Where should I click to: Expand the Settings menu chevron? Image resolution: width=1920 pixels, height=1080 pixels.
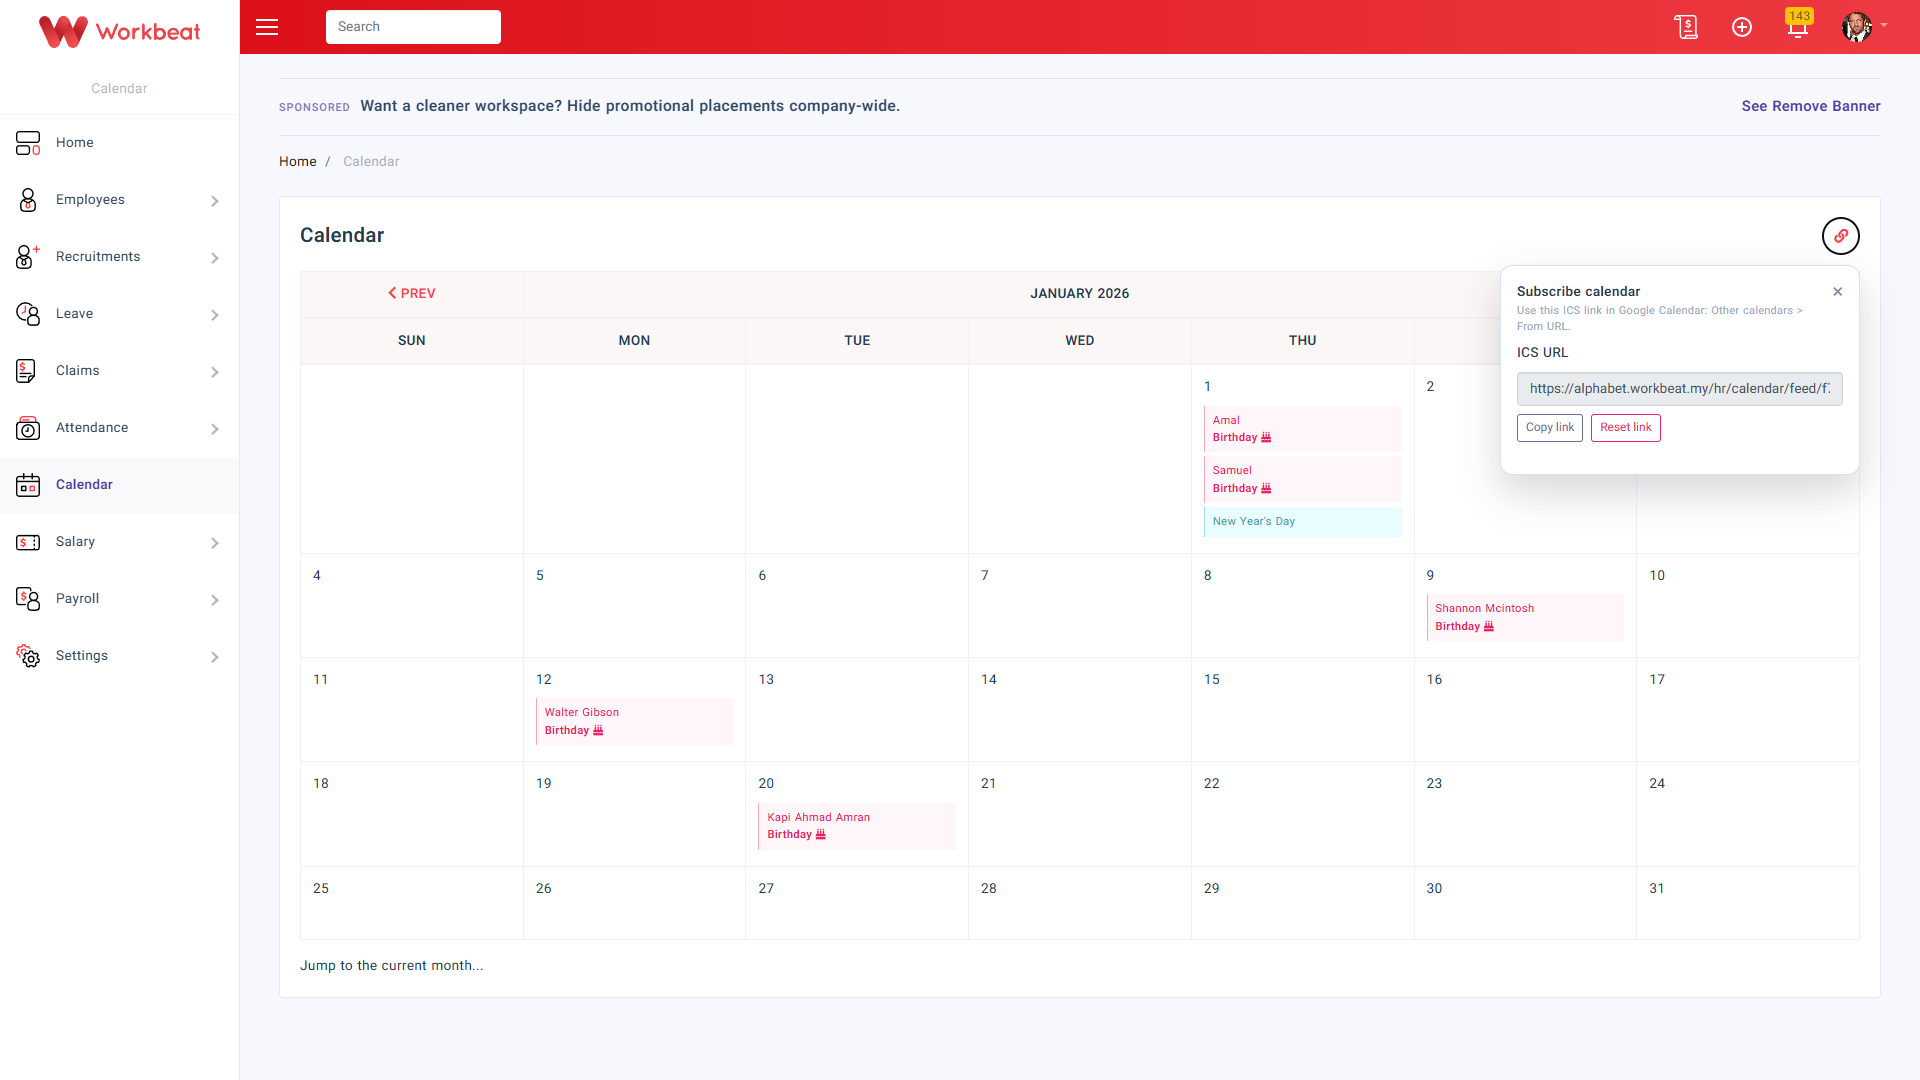(x=215, y=657)
